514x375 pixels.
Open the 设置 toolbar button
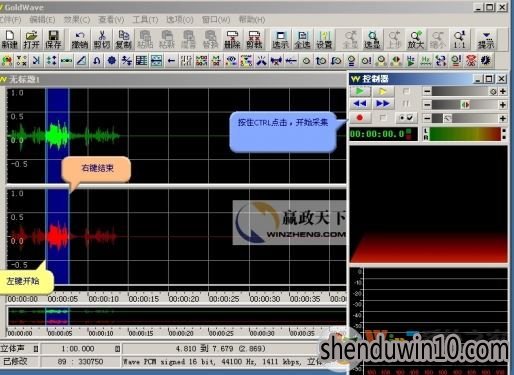point(324,39)
